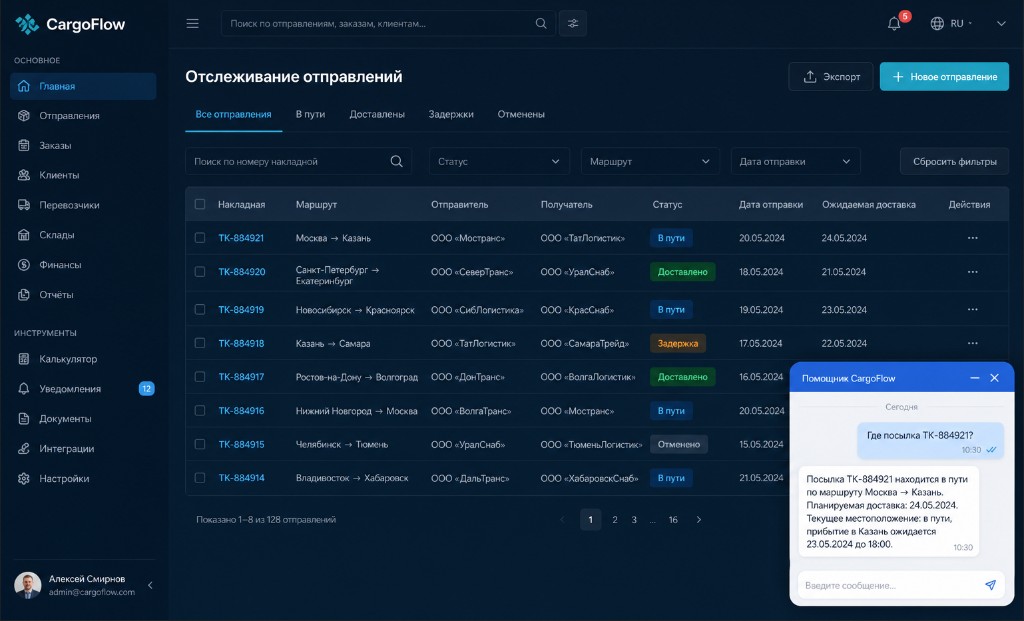Screen dimensions: 1024x621
Task: Check the row TK-884919 checkbox
Action: point(200,310)
